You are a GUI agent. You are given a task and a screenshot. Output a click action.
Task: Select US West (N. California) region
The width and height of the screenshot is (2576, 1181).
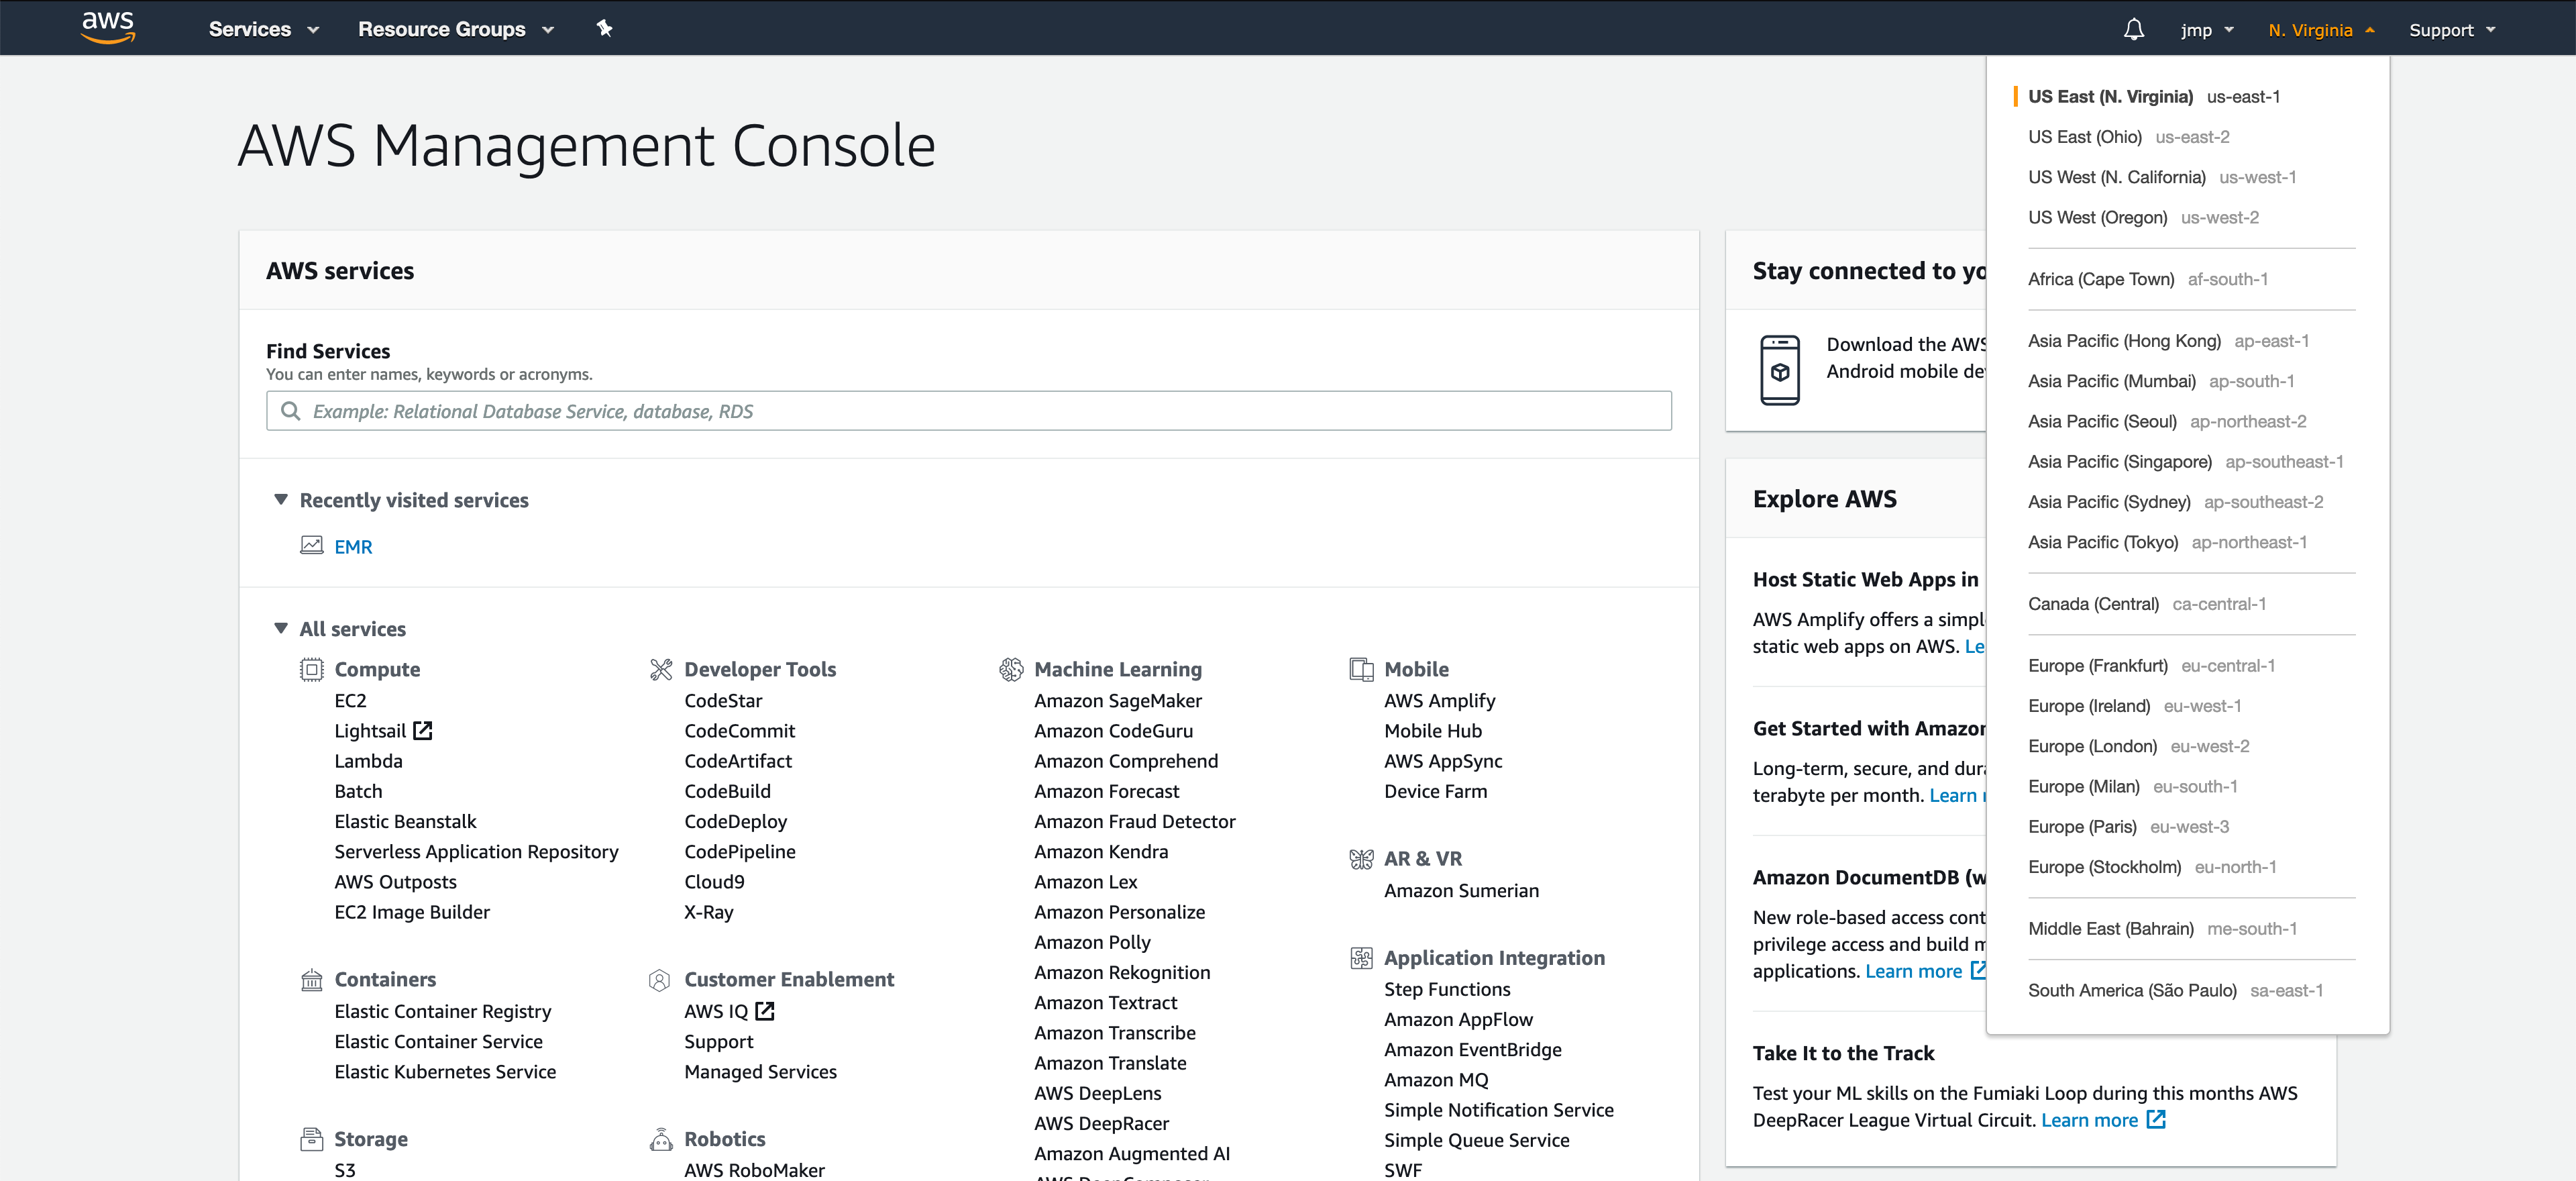pos(2161,177)
